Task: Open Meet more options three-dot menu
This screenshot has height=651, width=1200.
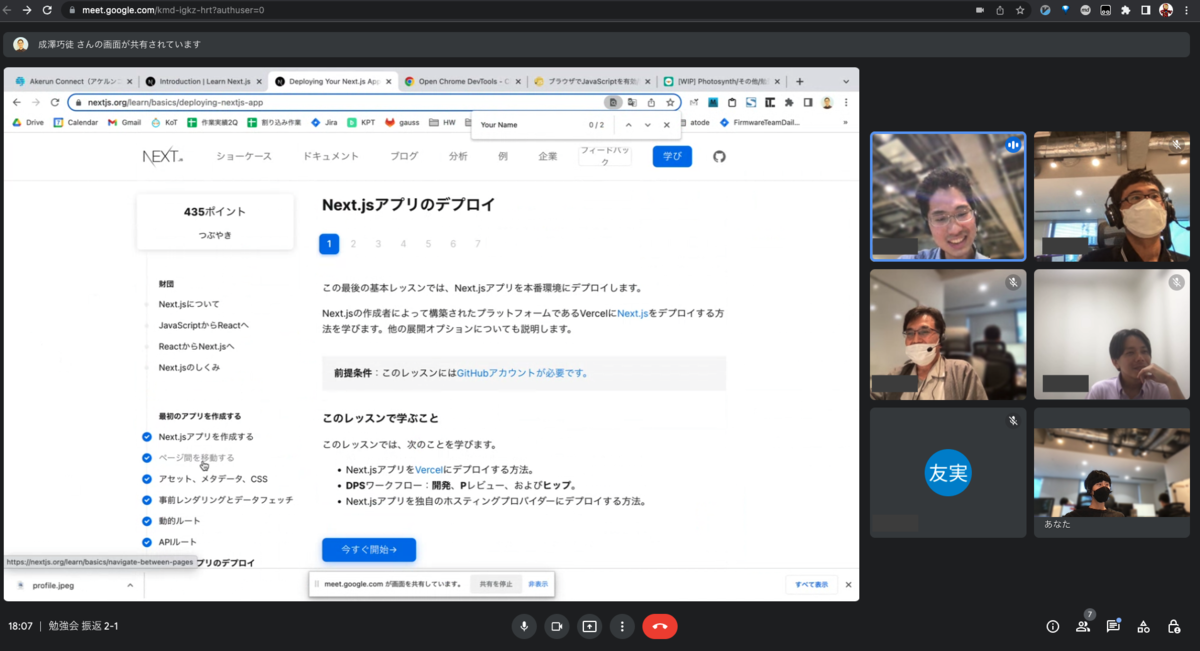Action: pyautogui.click(x=622, y=626)
